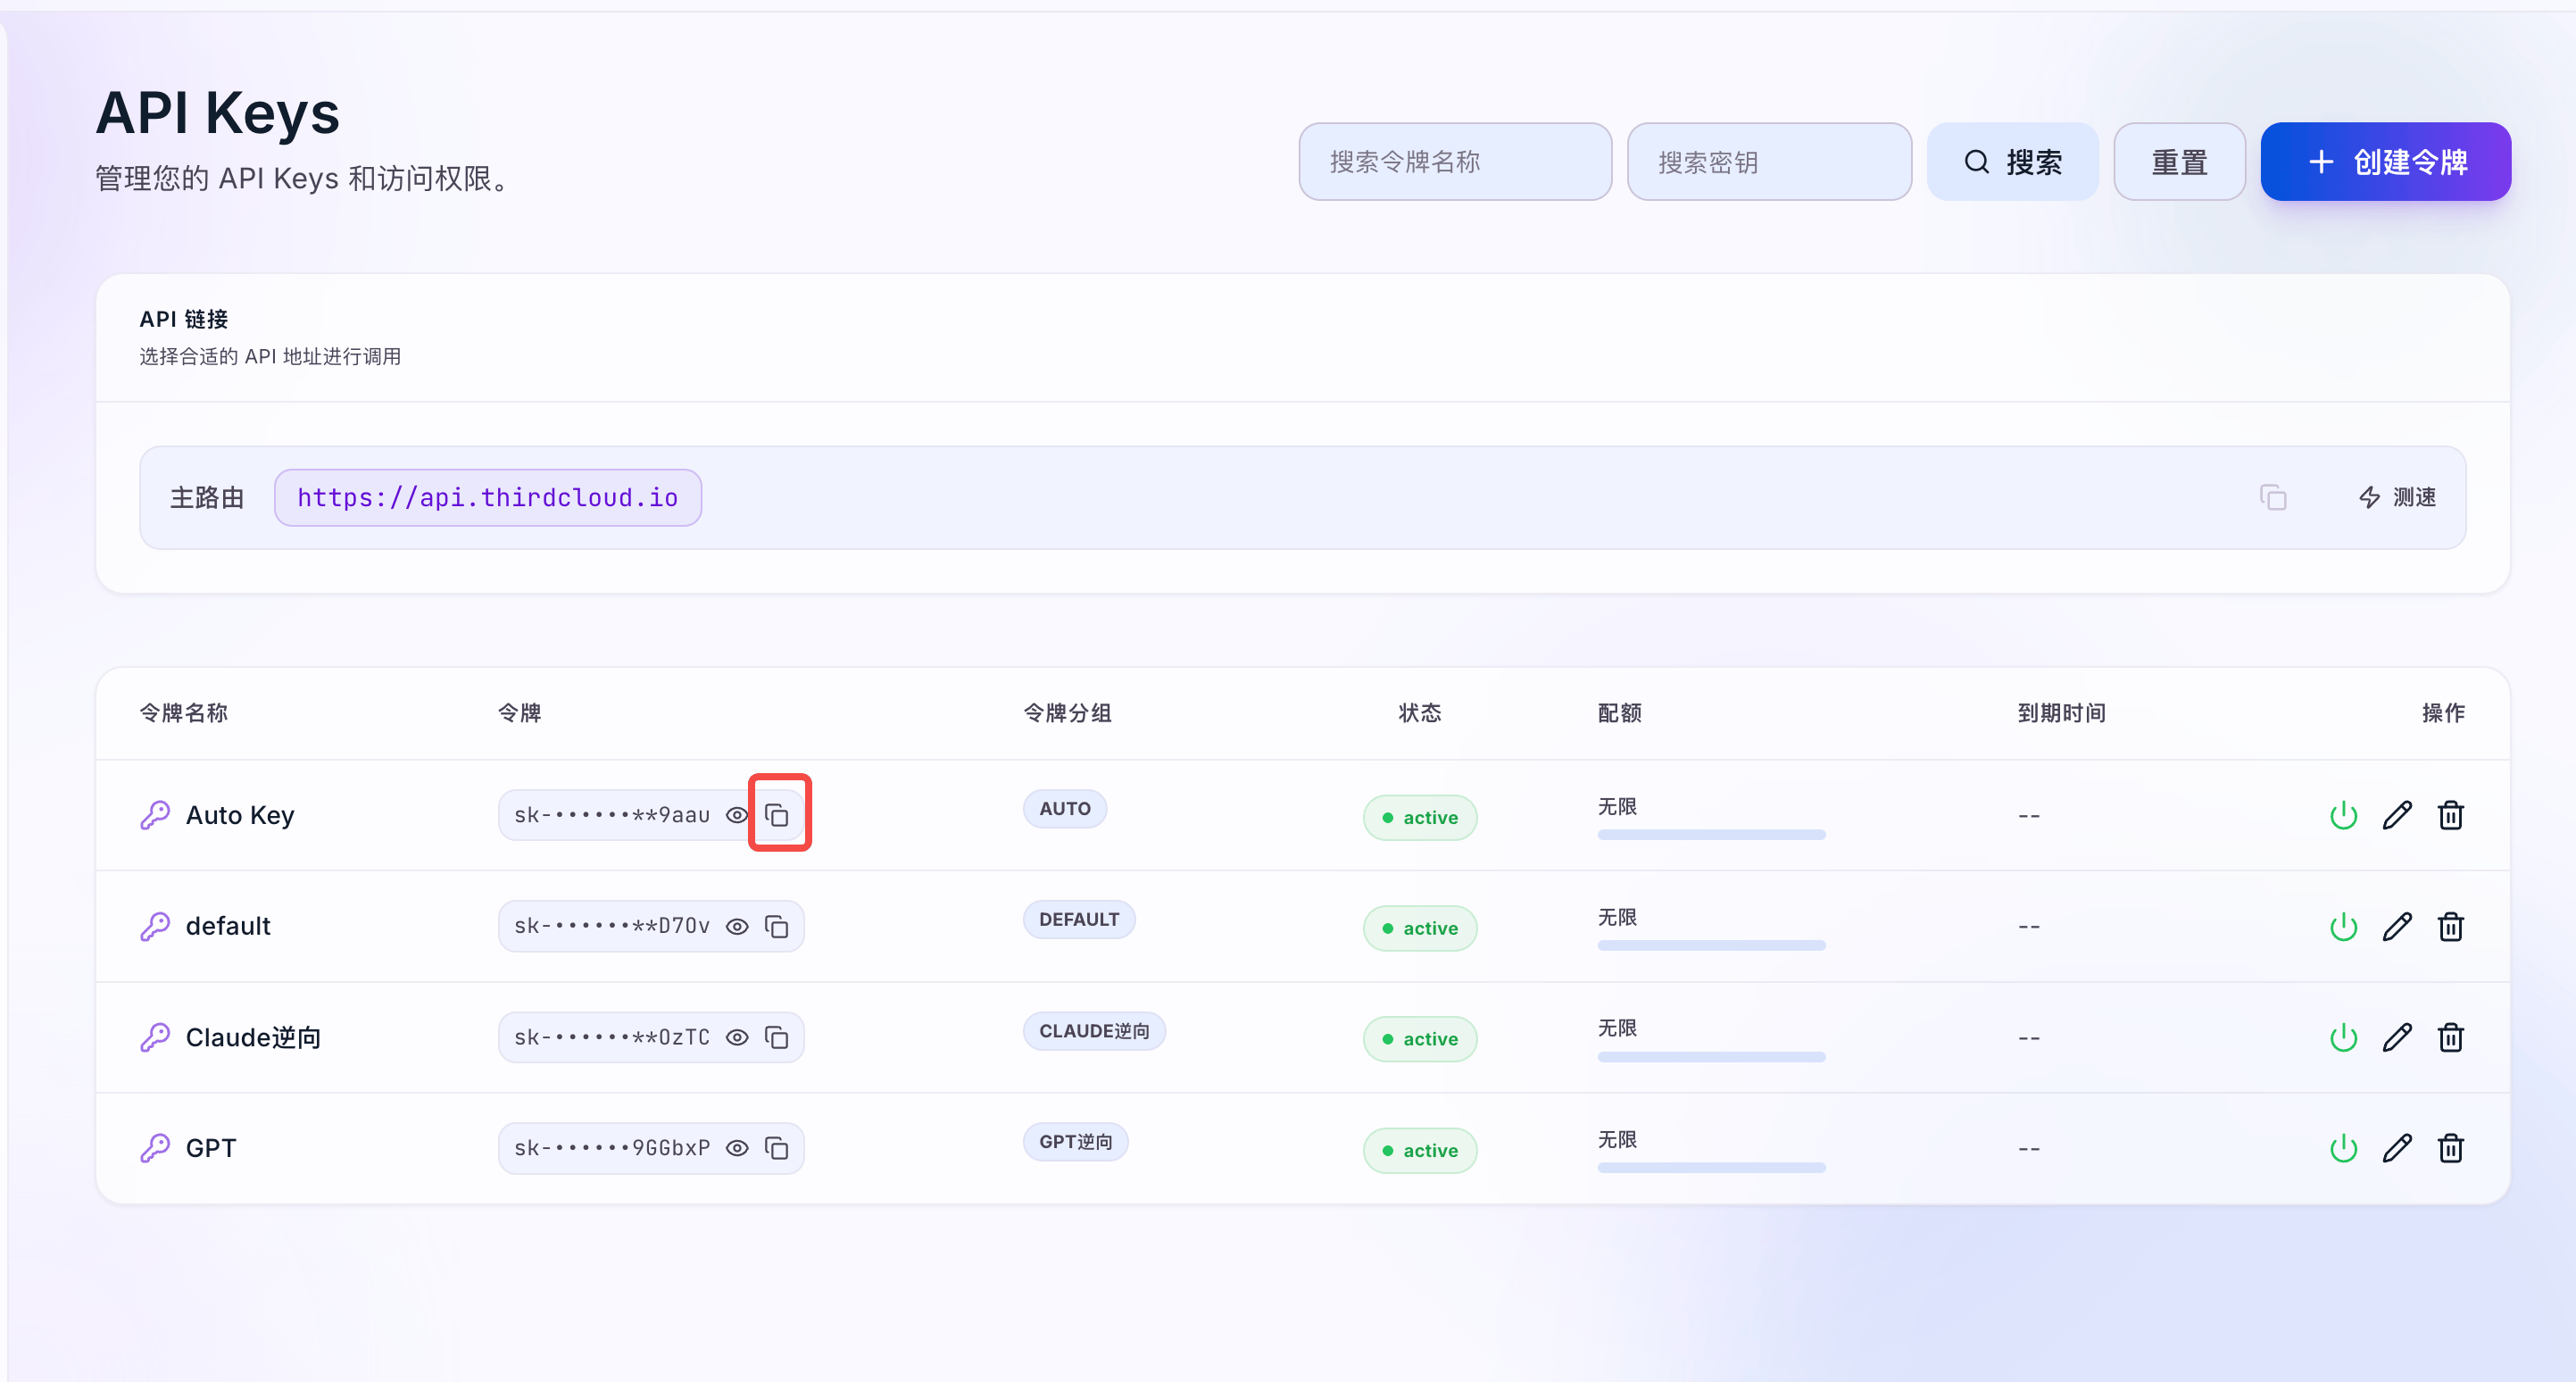Image resolution: width=2576 pixels, height=1382 pixels.
Task: Toggle power status of GPT token
Action: pyautogui.click(x=2344, y=1148)
